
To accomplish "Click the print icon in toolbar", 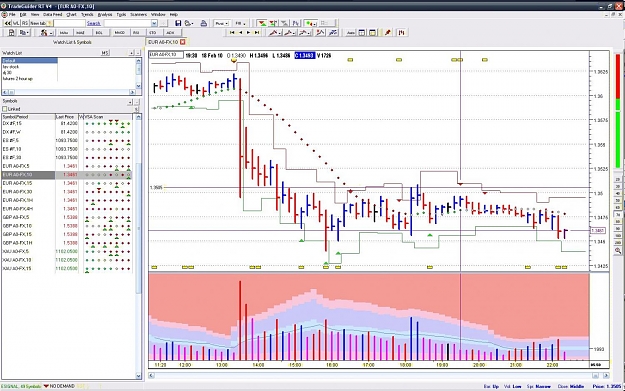I will point(204,23).
